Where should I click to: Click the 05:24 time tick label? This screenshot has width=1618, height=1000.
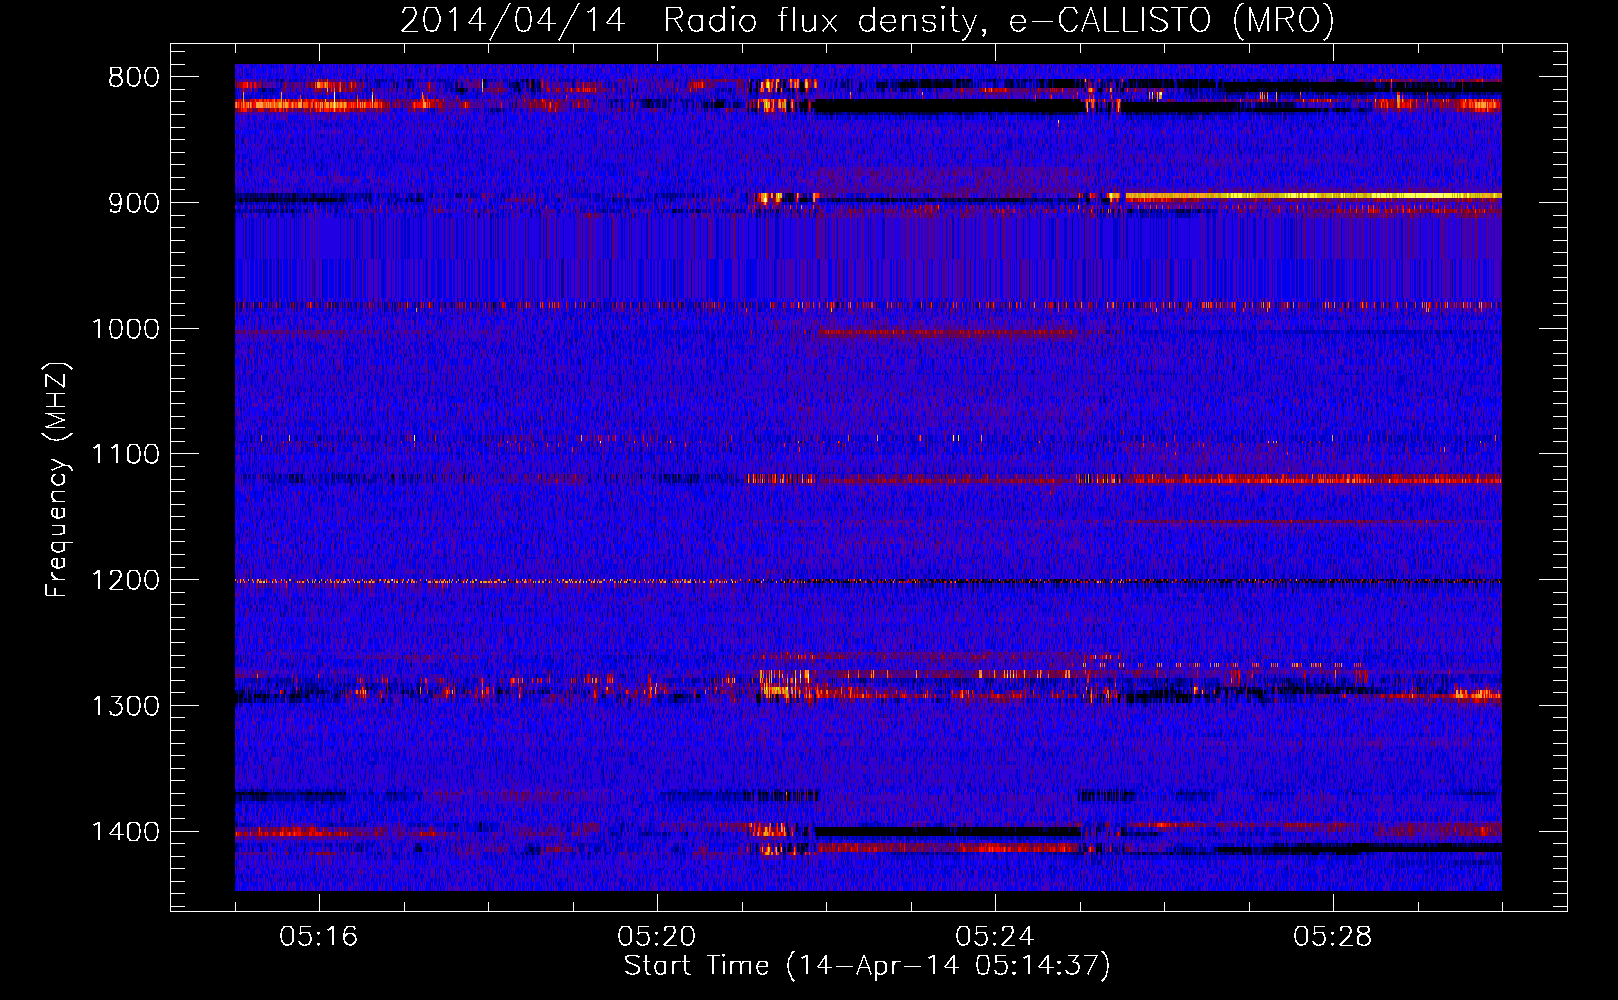995,937
